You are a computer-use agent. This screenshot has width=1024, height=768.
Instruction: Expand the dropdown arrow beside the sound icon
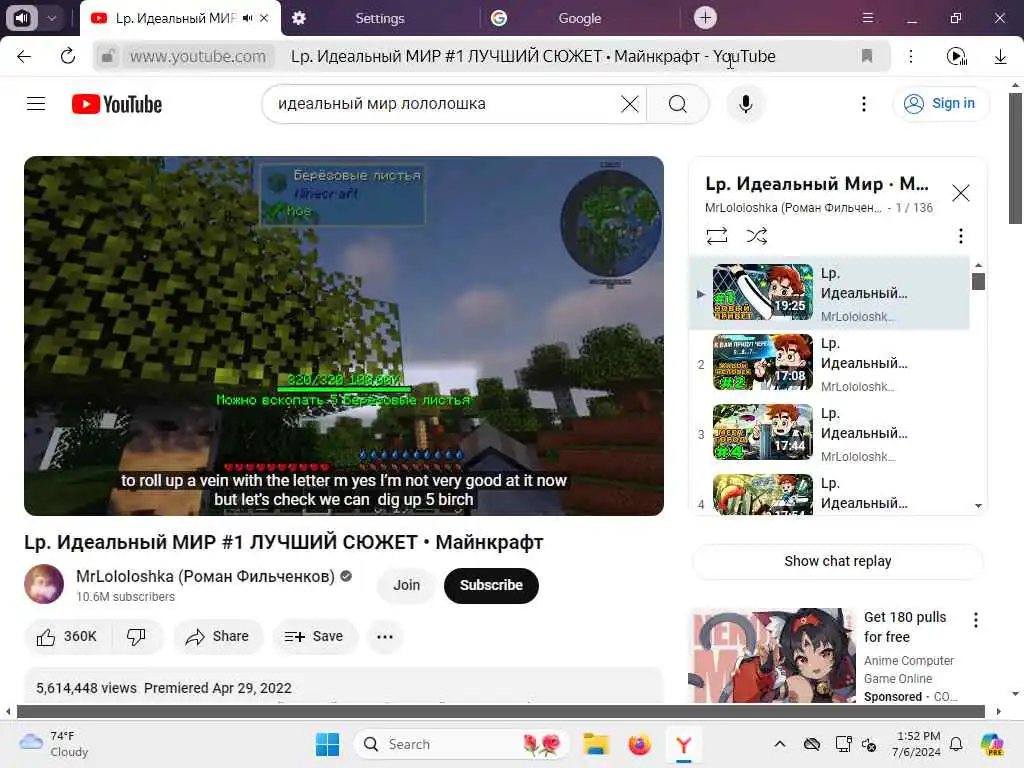(x=52, y=18)
